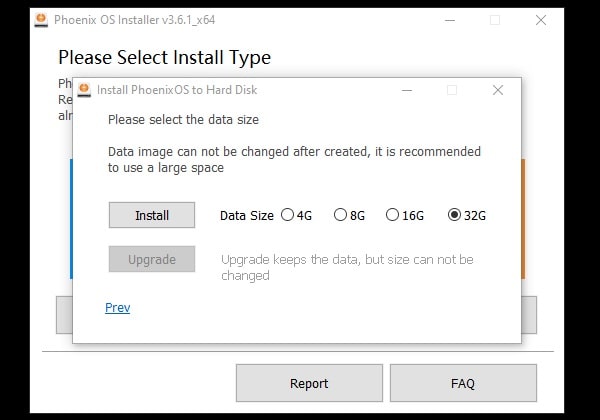
Task: Close the Install PhoenixOS to Hard Disk dialog
Action: [x=498, y=90]
